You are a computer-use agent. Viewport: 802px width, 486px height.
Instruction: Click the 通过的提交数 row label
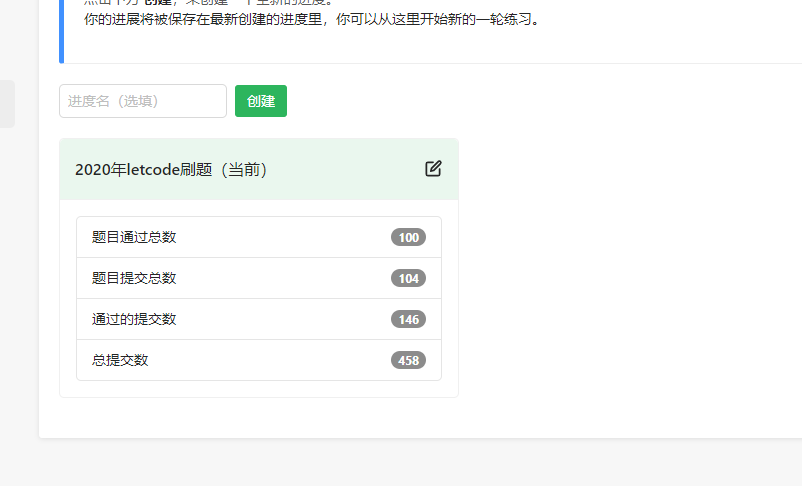tap(134, 319)
